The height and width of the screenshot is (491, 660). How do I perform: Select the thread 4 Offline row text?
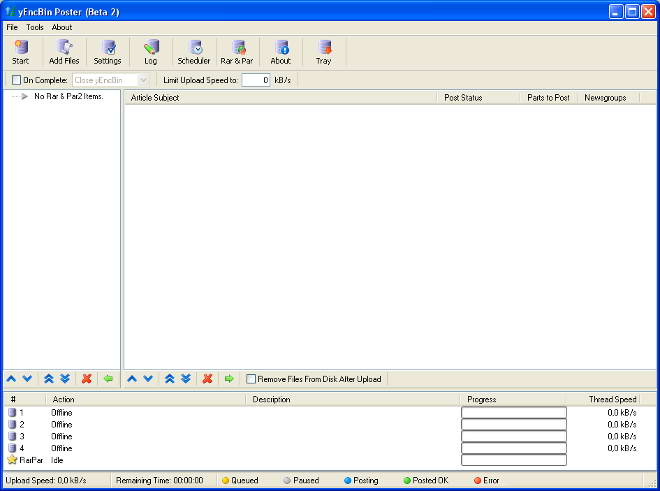[x=61, y=448]
